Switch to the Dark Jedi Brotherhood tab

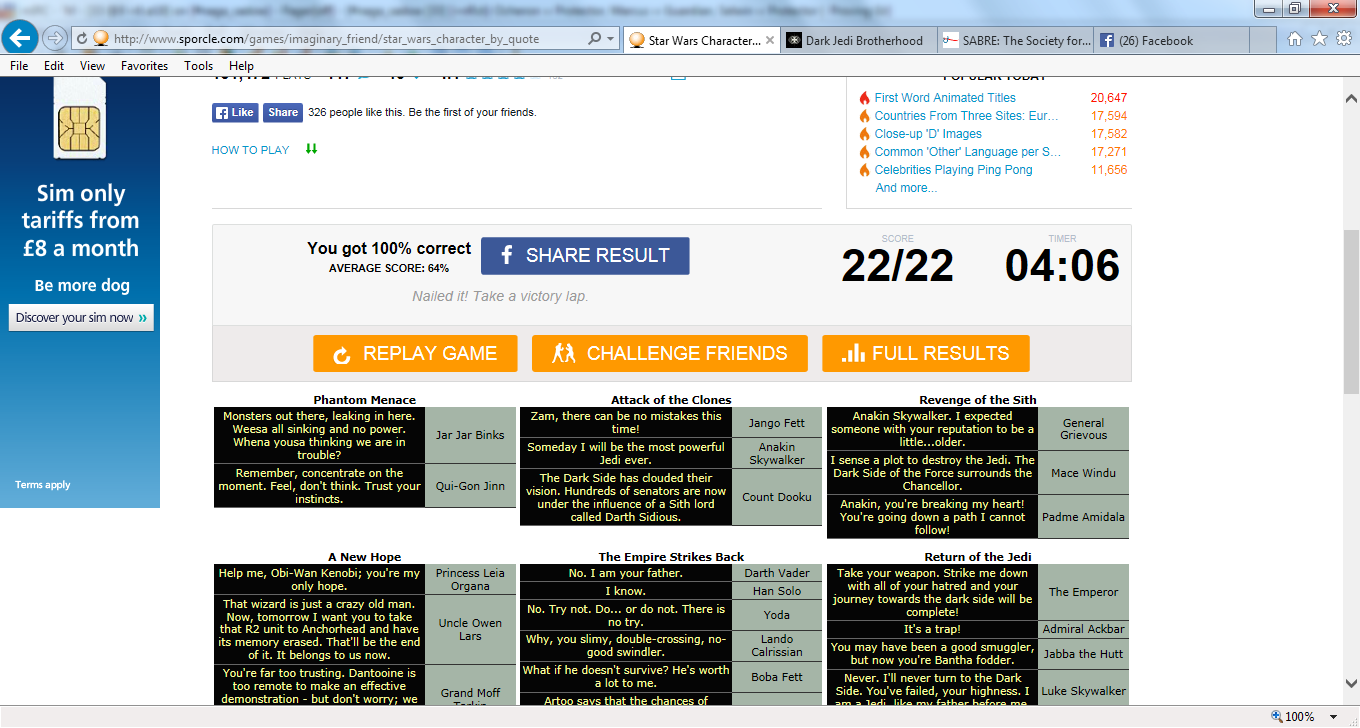coord(859,40)
